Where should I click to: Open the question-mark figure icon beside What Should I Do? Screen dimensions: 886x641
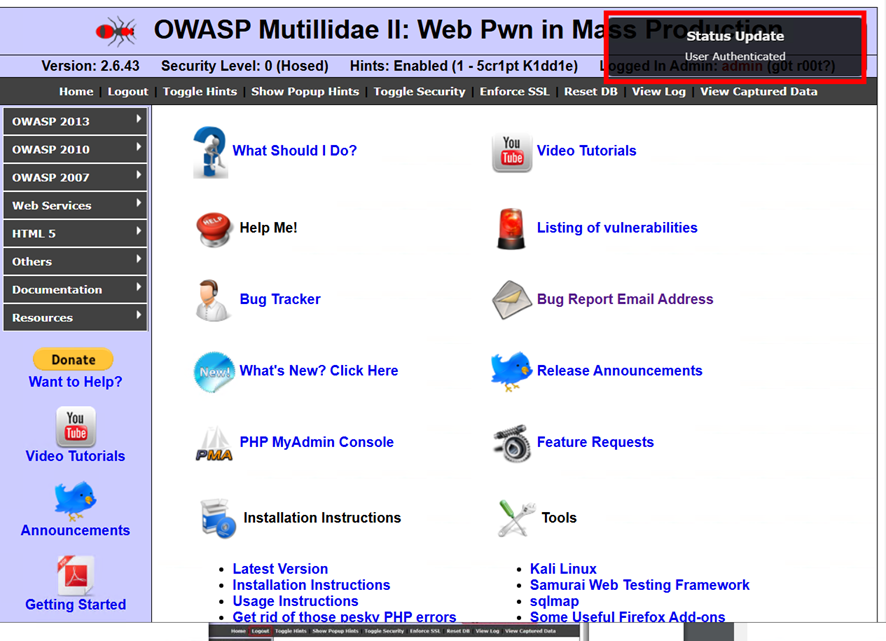[x=210, y=152]
